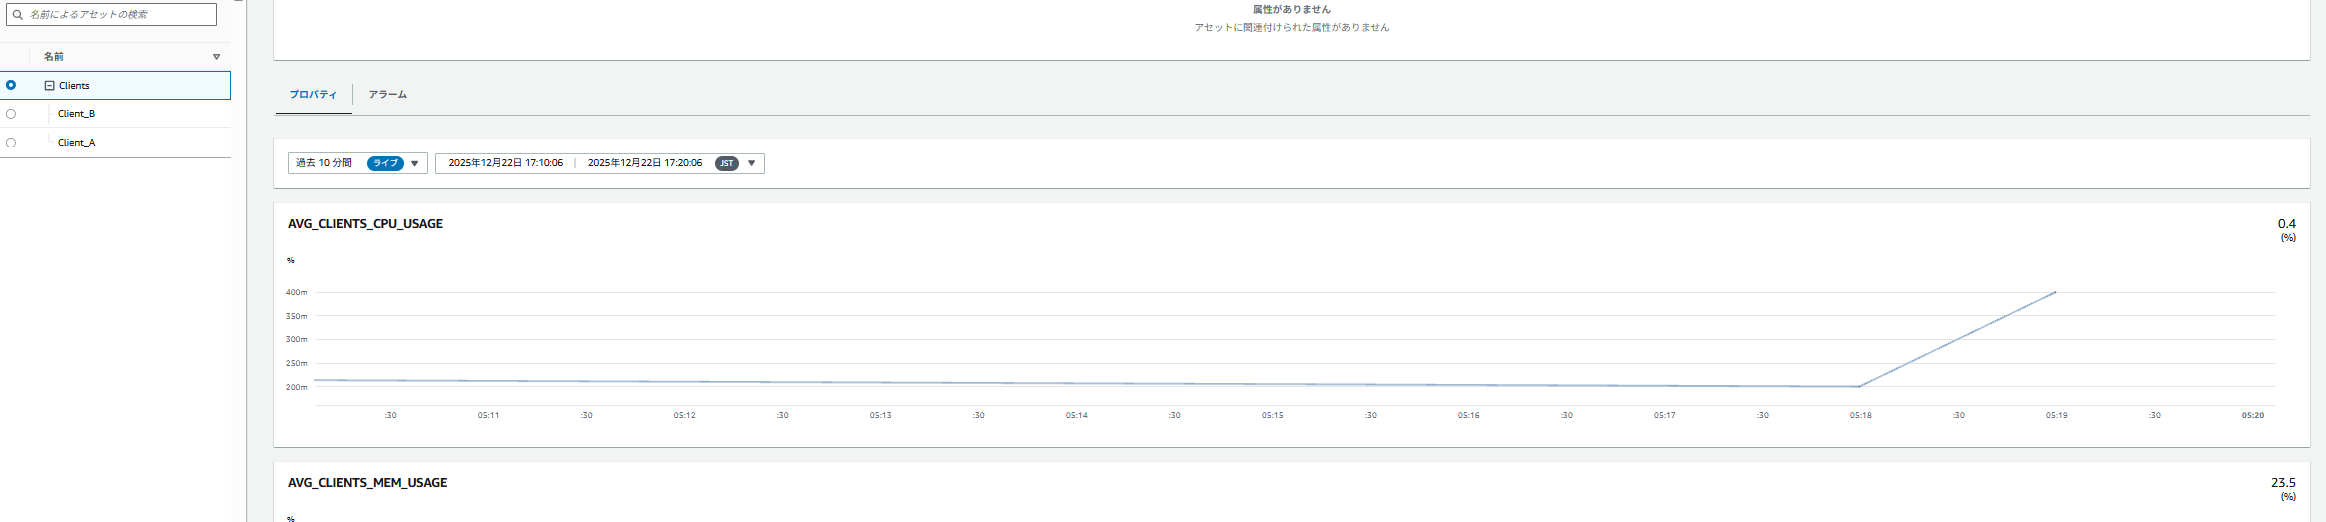Open the date range dropdown arrow beside JST
Viewport: 2326px width, 522px height.
pos(752,163)
